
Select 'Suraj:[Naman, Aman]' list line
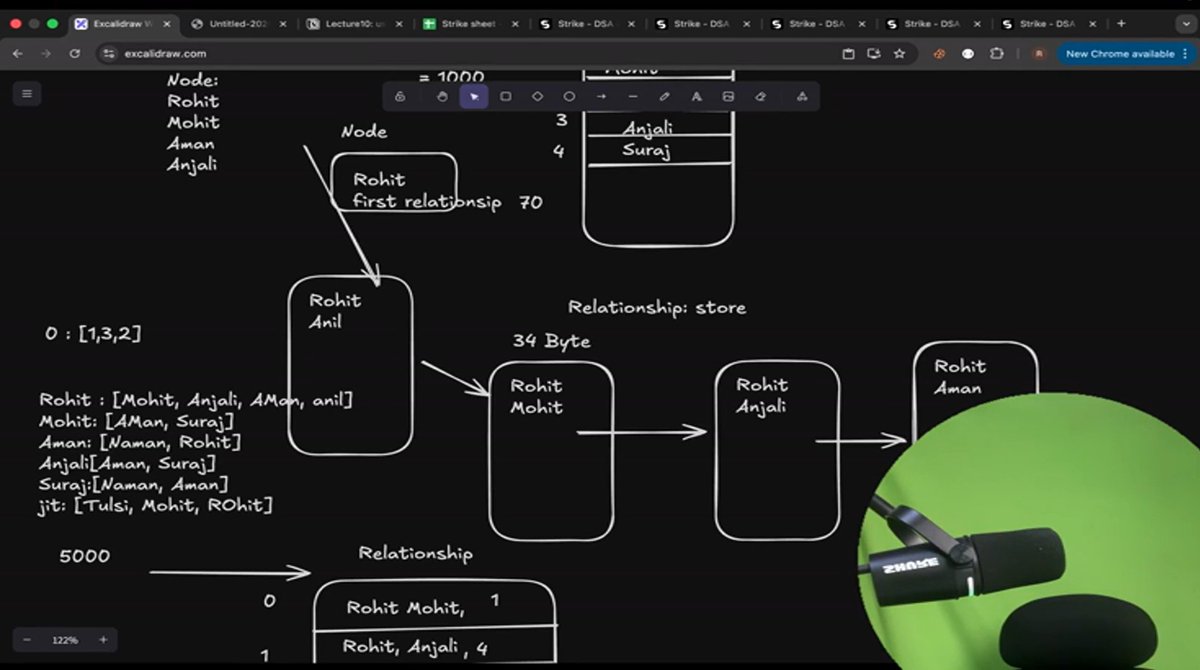point(133,485)
